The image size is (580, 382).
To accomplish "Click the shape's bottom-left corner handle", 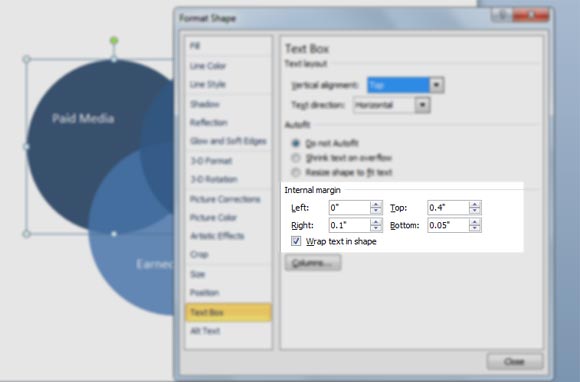I will (x=26, y=234).
